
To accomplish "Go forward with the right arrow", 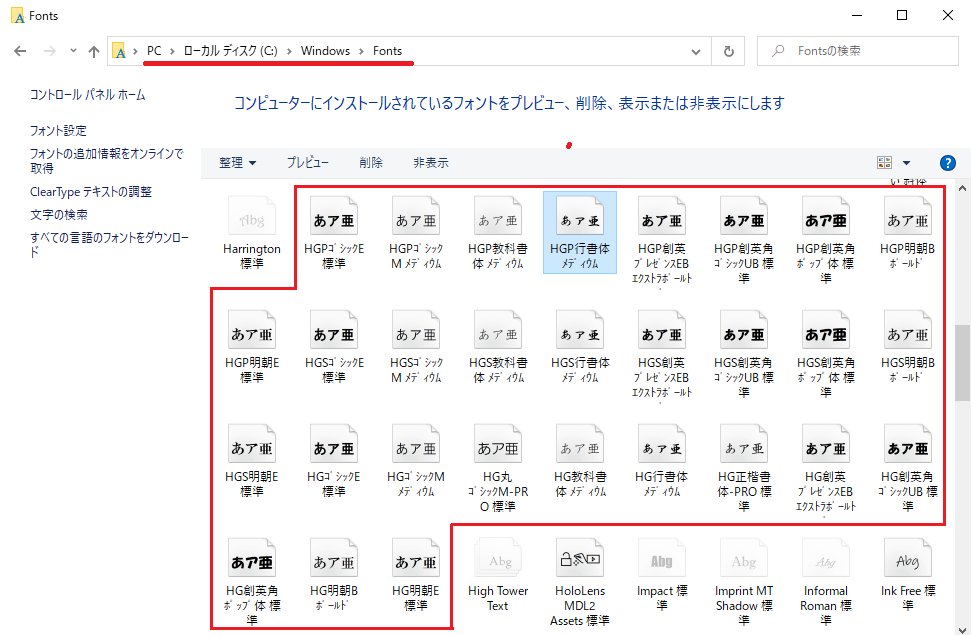I will pos(50,51).
